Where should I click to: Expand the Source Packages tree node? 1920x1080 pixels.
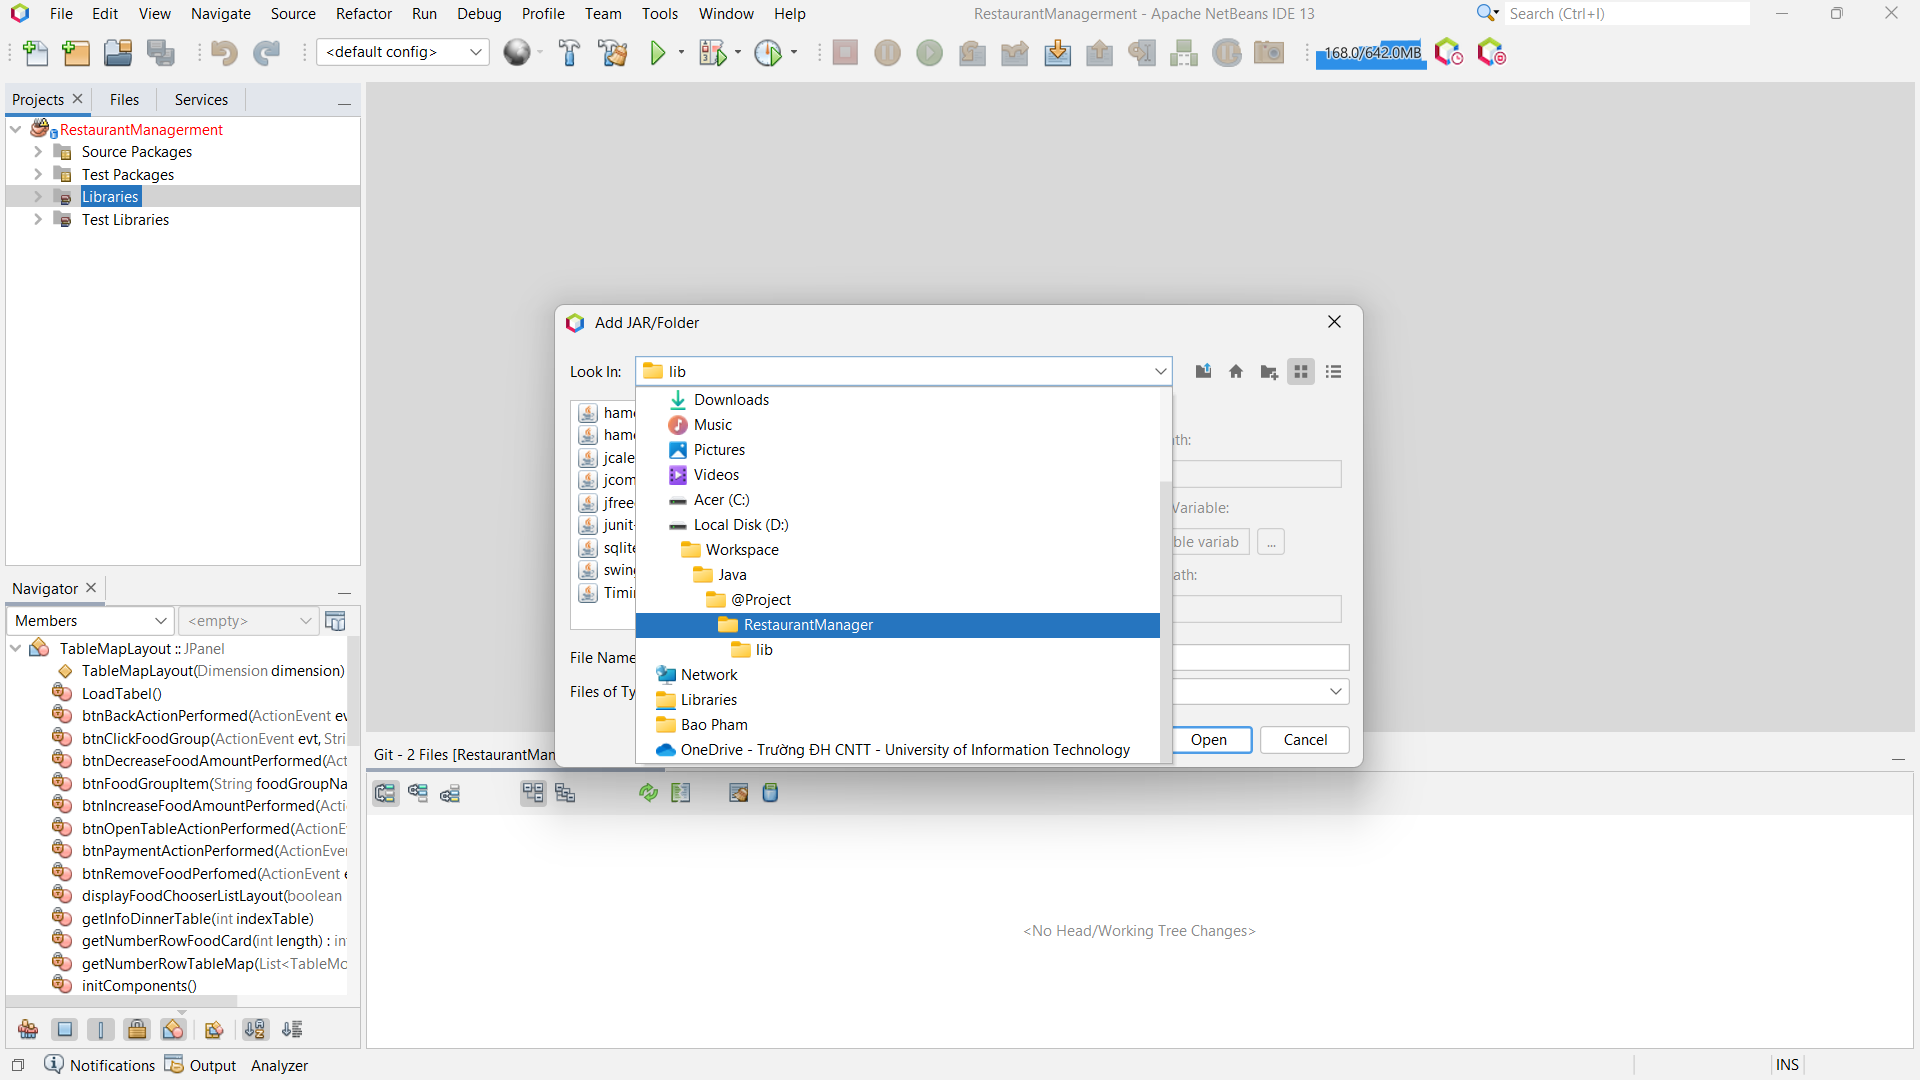click(38, 152)
